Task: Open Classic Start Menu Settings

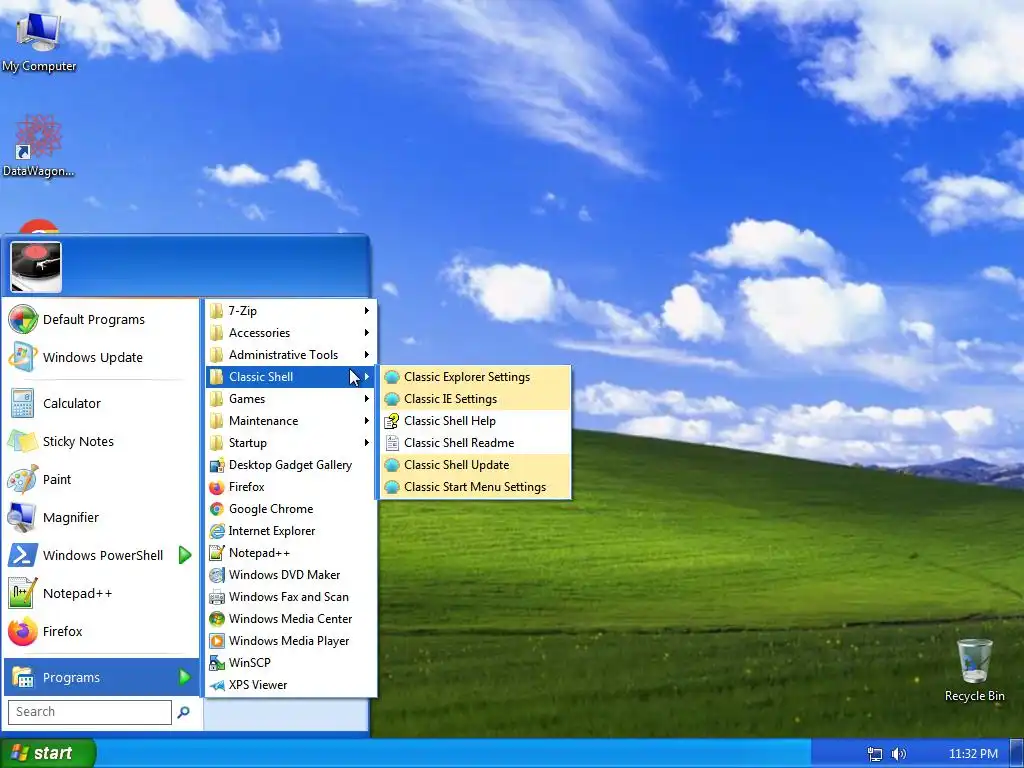Action: [x=475, y=487]
